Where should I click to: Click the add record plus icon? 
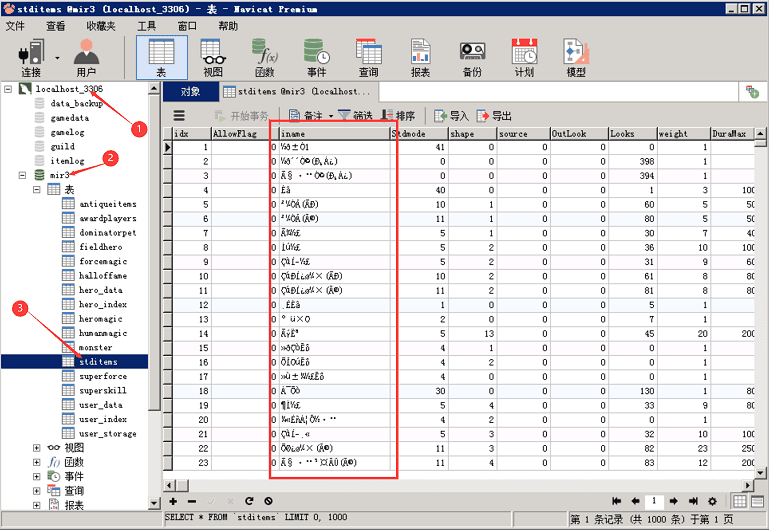pyautogui.click(x=173, y=501)
